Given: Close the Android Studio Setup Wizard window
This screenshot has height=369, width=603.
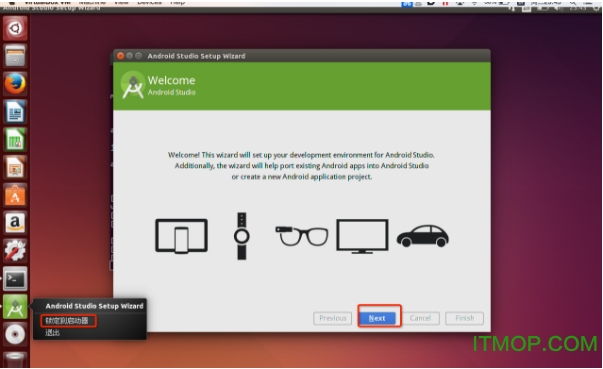Looking at the screenshot, I should click(x=120, y=56).
